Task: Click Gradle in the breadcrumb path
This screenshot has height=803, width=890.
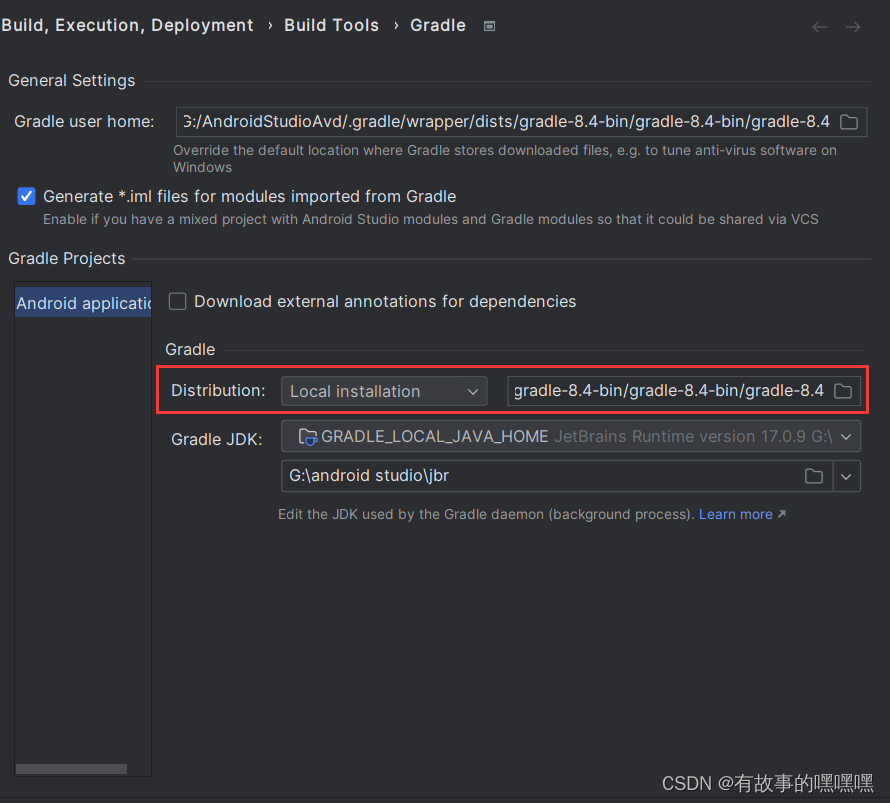Action: click(437, 26)
